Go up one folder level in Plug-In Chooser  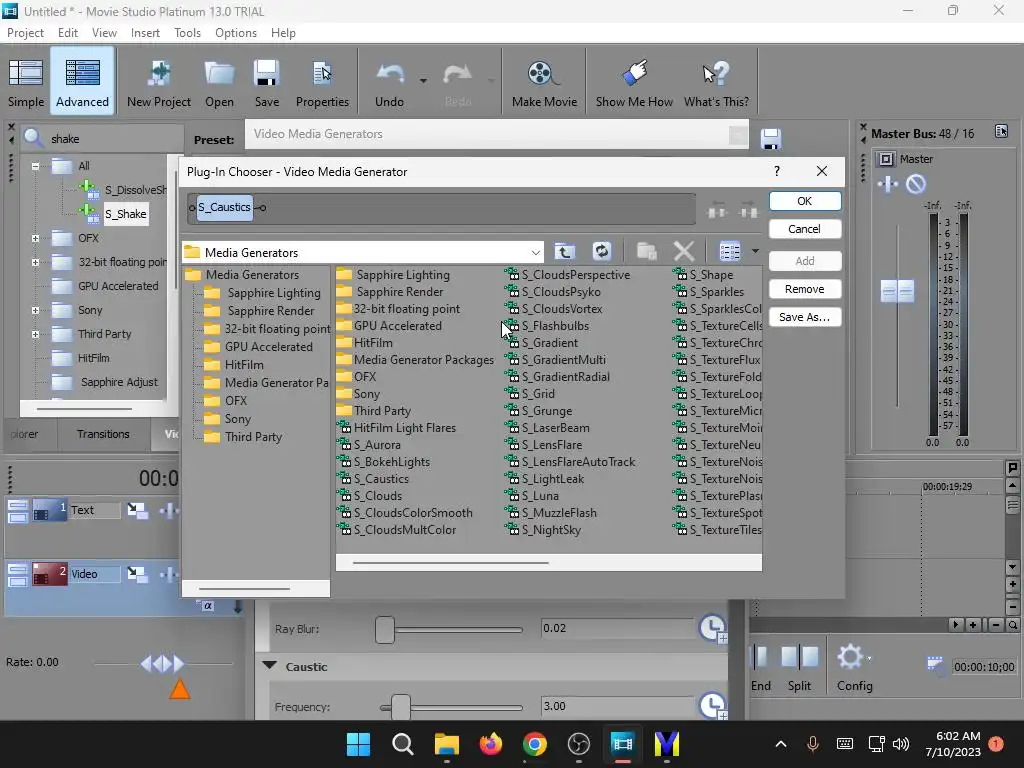tap(565, 251)
